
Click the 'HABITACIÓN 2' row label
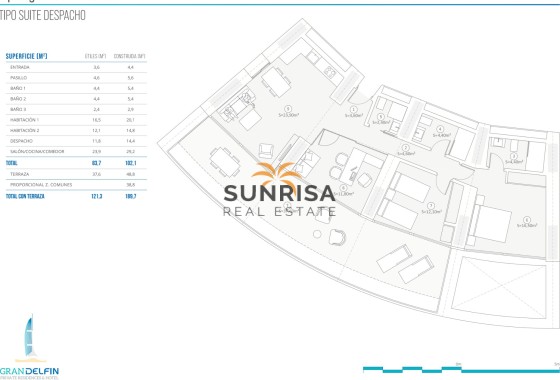25,130
